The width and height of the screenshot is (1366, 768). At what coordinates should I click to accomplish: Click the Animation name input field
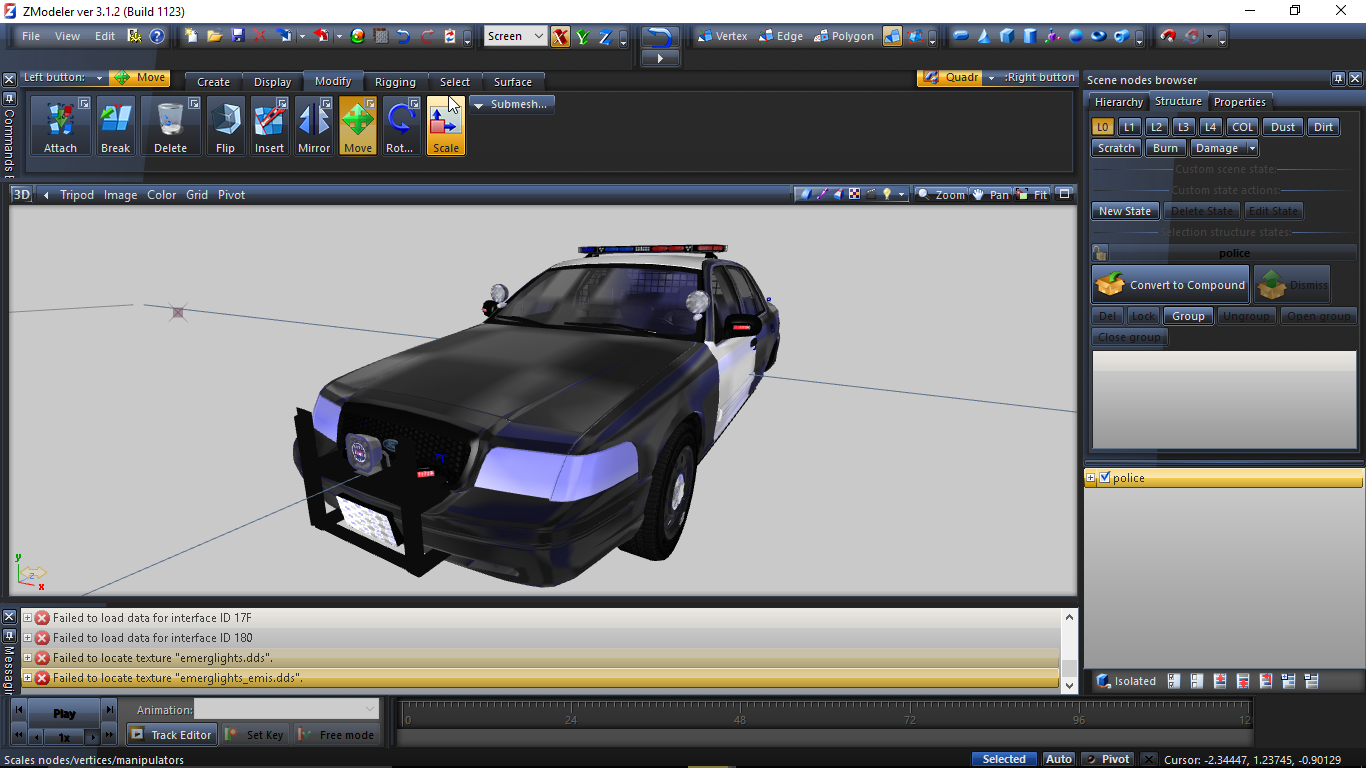click(x=286, y=709)
